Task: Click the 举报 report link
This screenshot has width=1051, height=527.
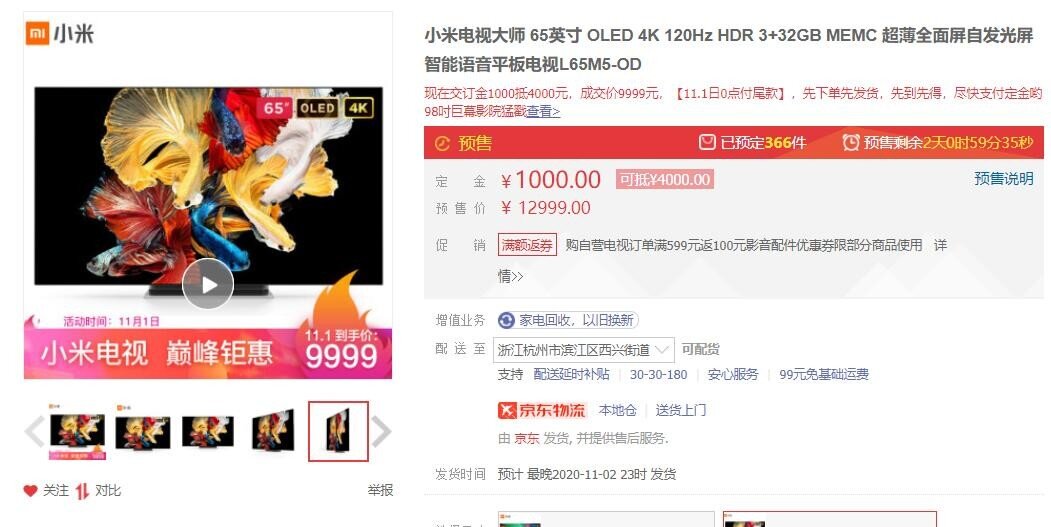Action: [380, 490]
